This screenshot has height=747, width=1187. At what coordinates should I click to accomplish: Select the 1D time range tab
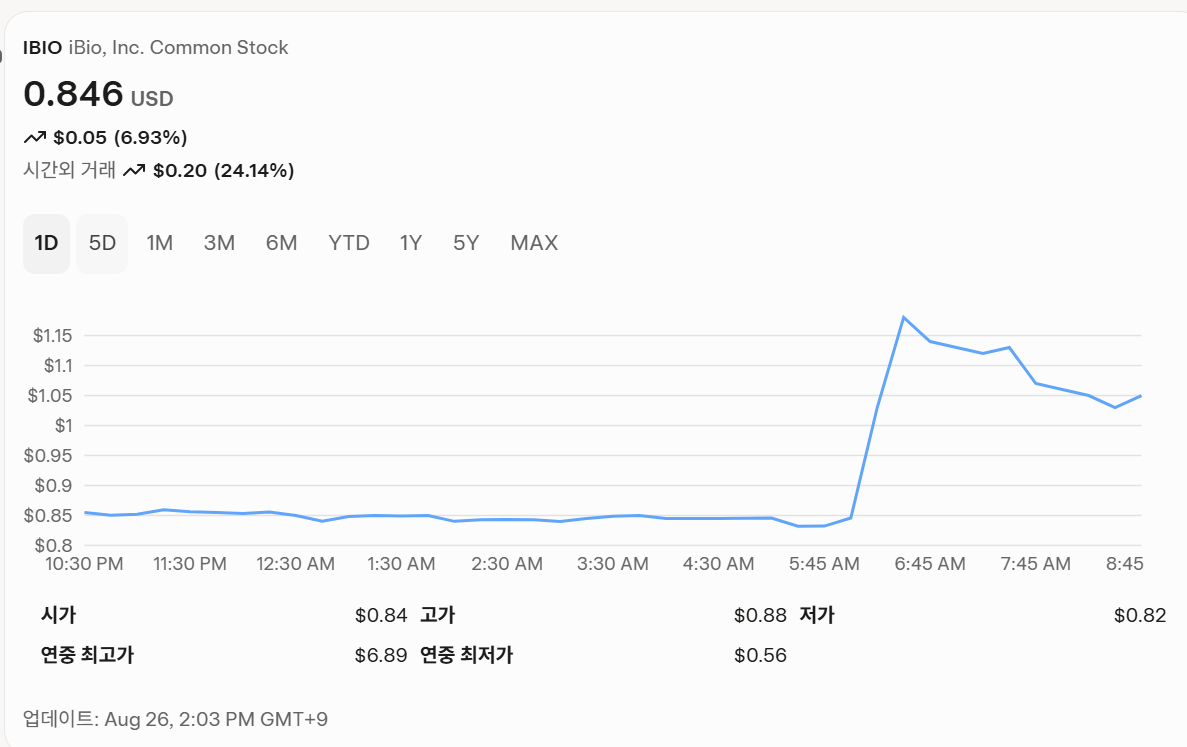tap(46, 243)
